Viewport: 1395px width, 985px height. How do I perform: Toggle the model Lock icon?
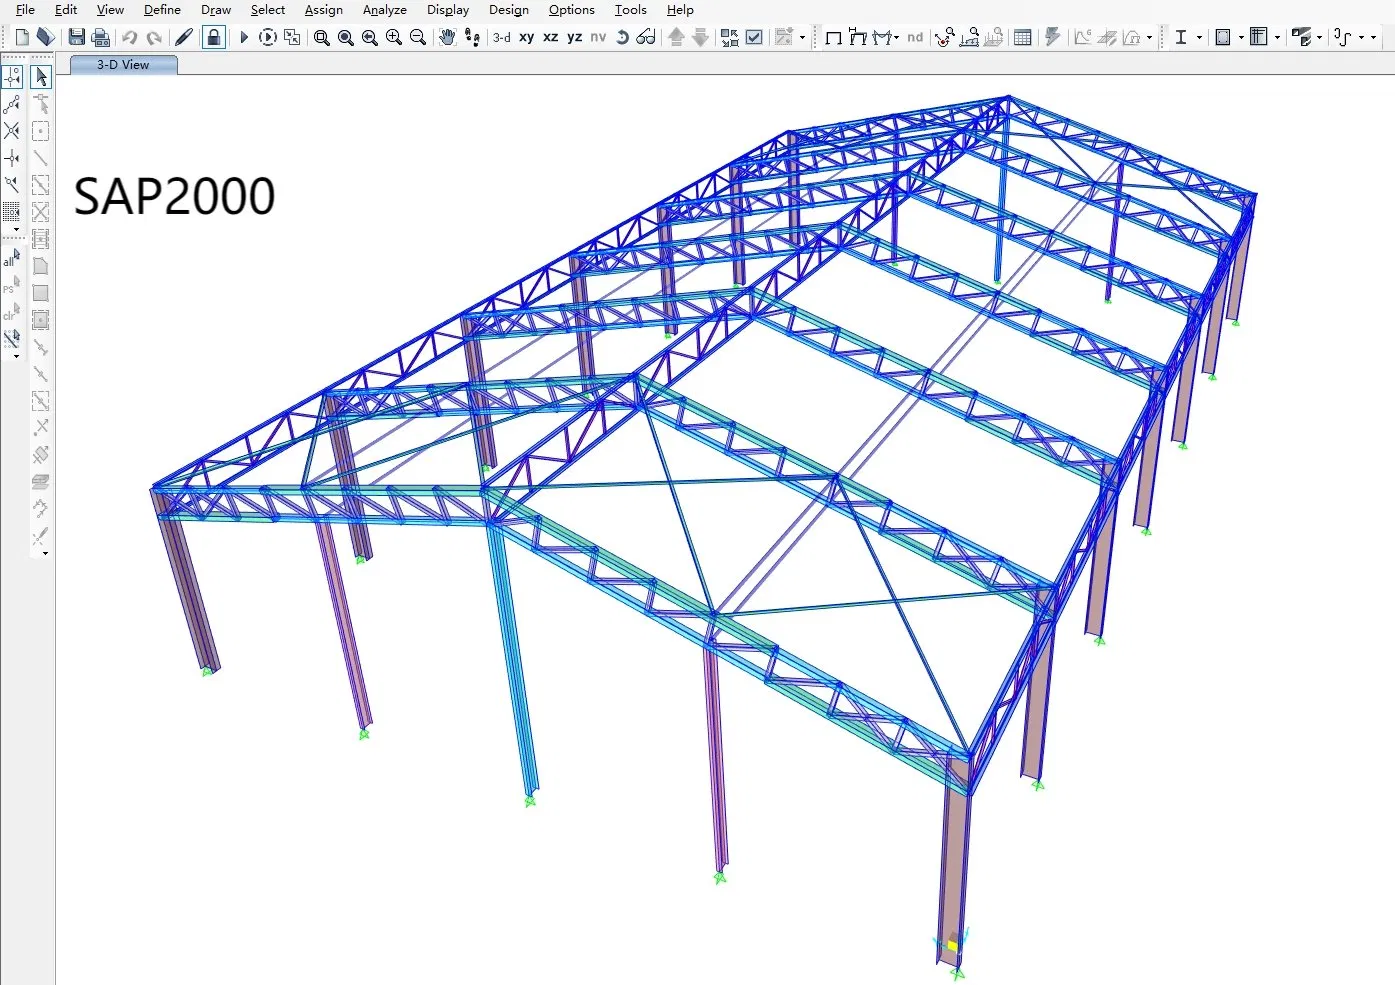214,37
